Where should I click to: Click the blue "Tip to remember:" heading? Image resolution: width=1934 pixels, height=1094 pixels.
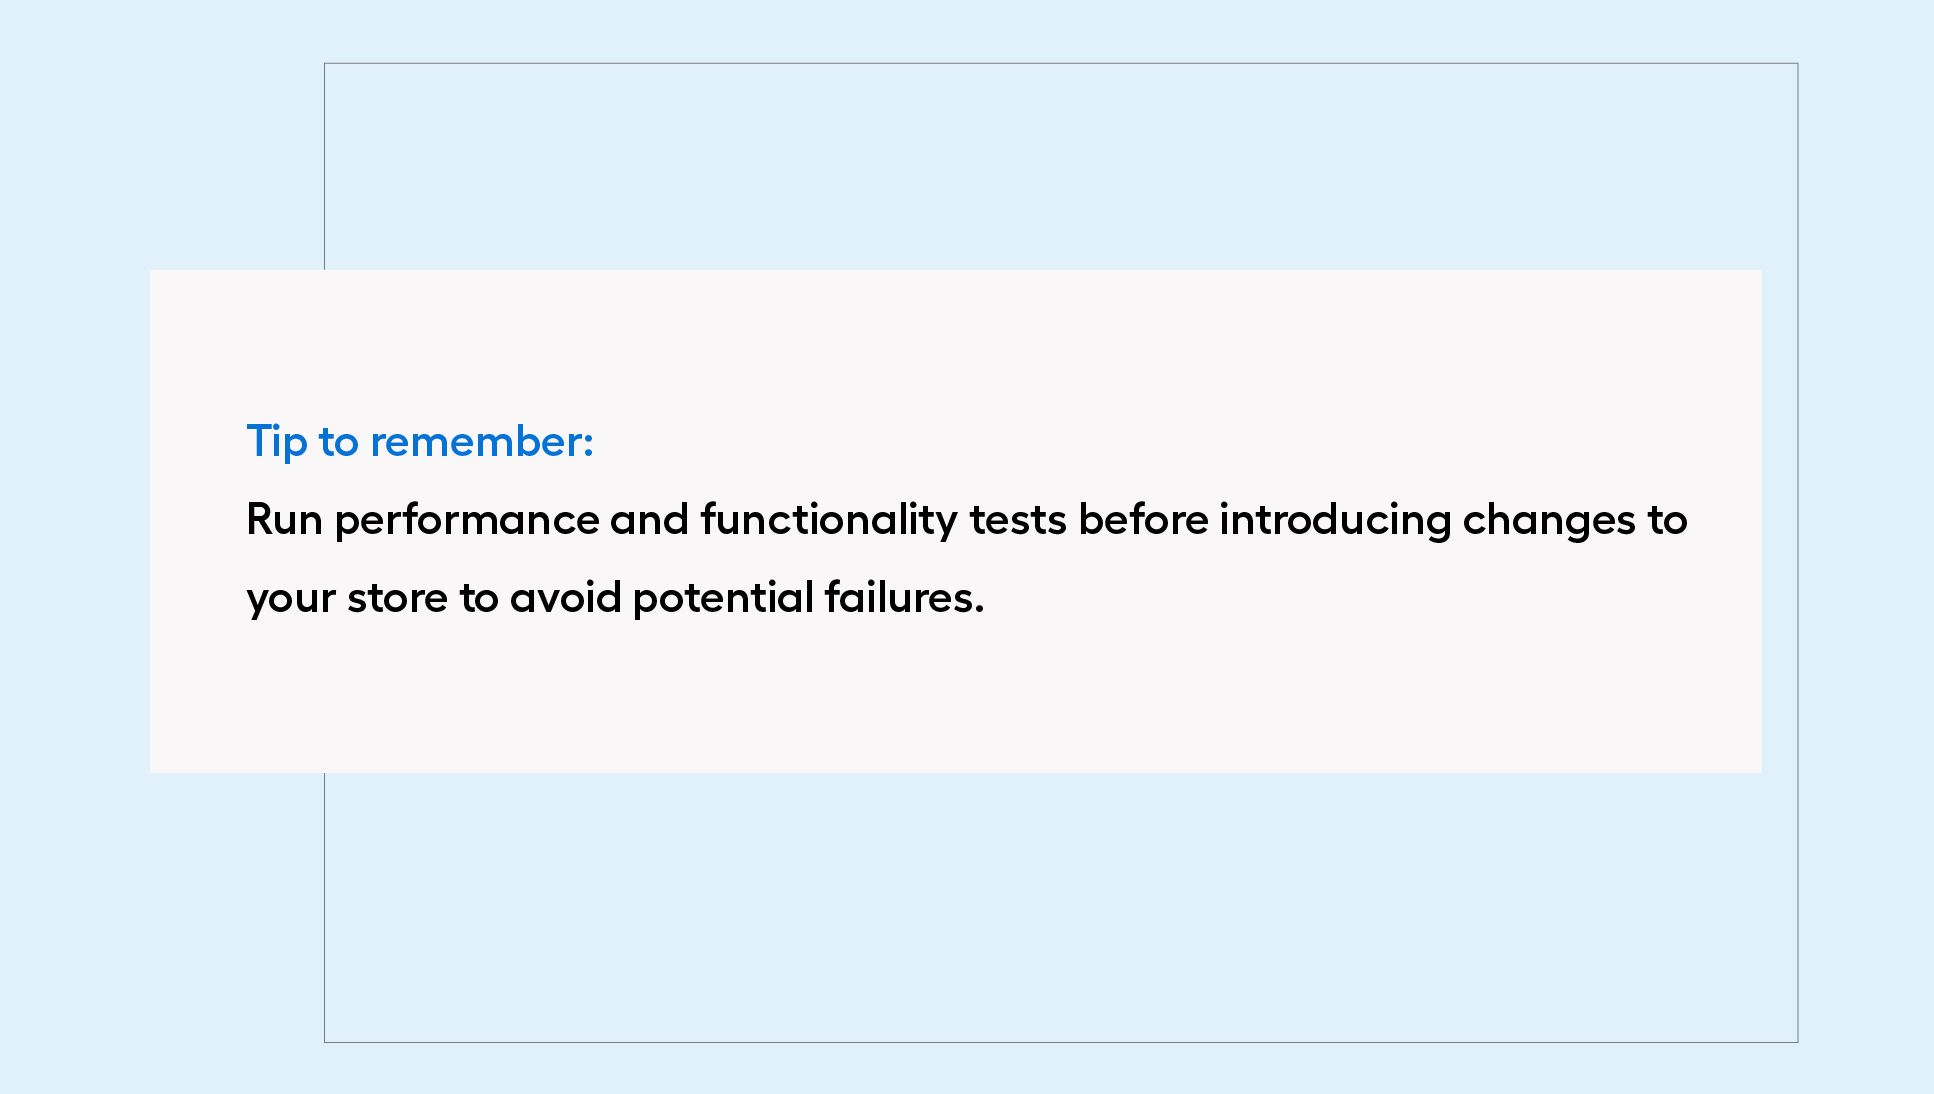pyautogui.click(x=420, y=442)
